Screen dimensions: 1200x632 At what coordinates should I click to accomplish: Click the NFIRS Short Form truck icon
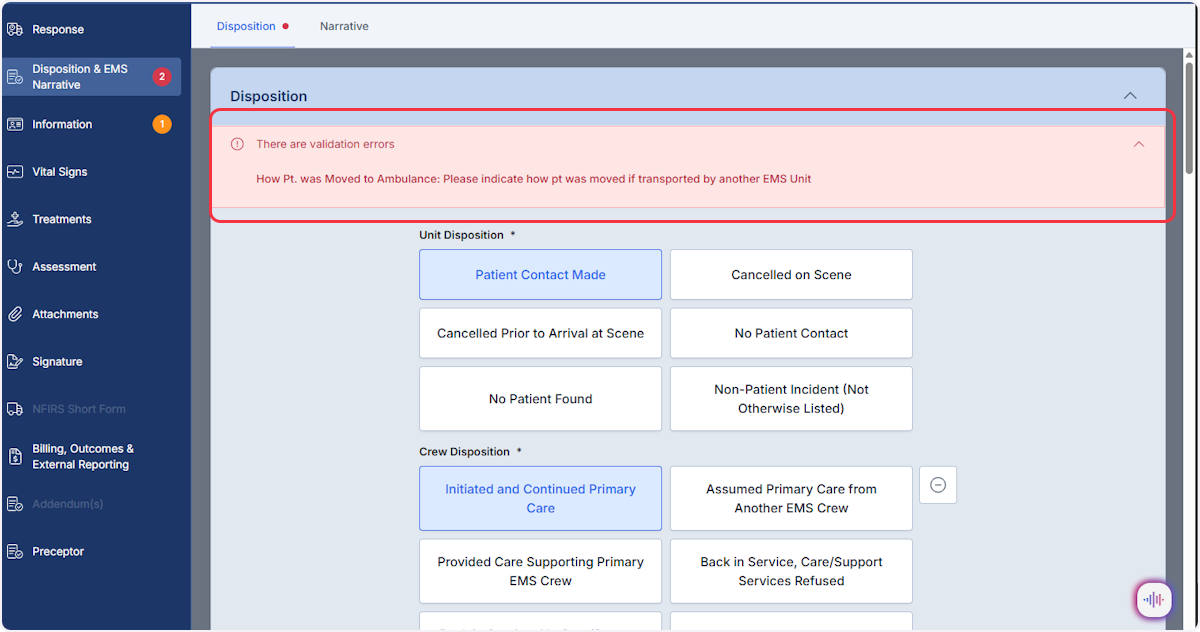pyautogui.click(x=15, y=409)
